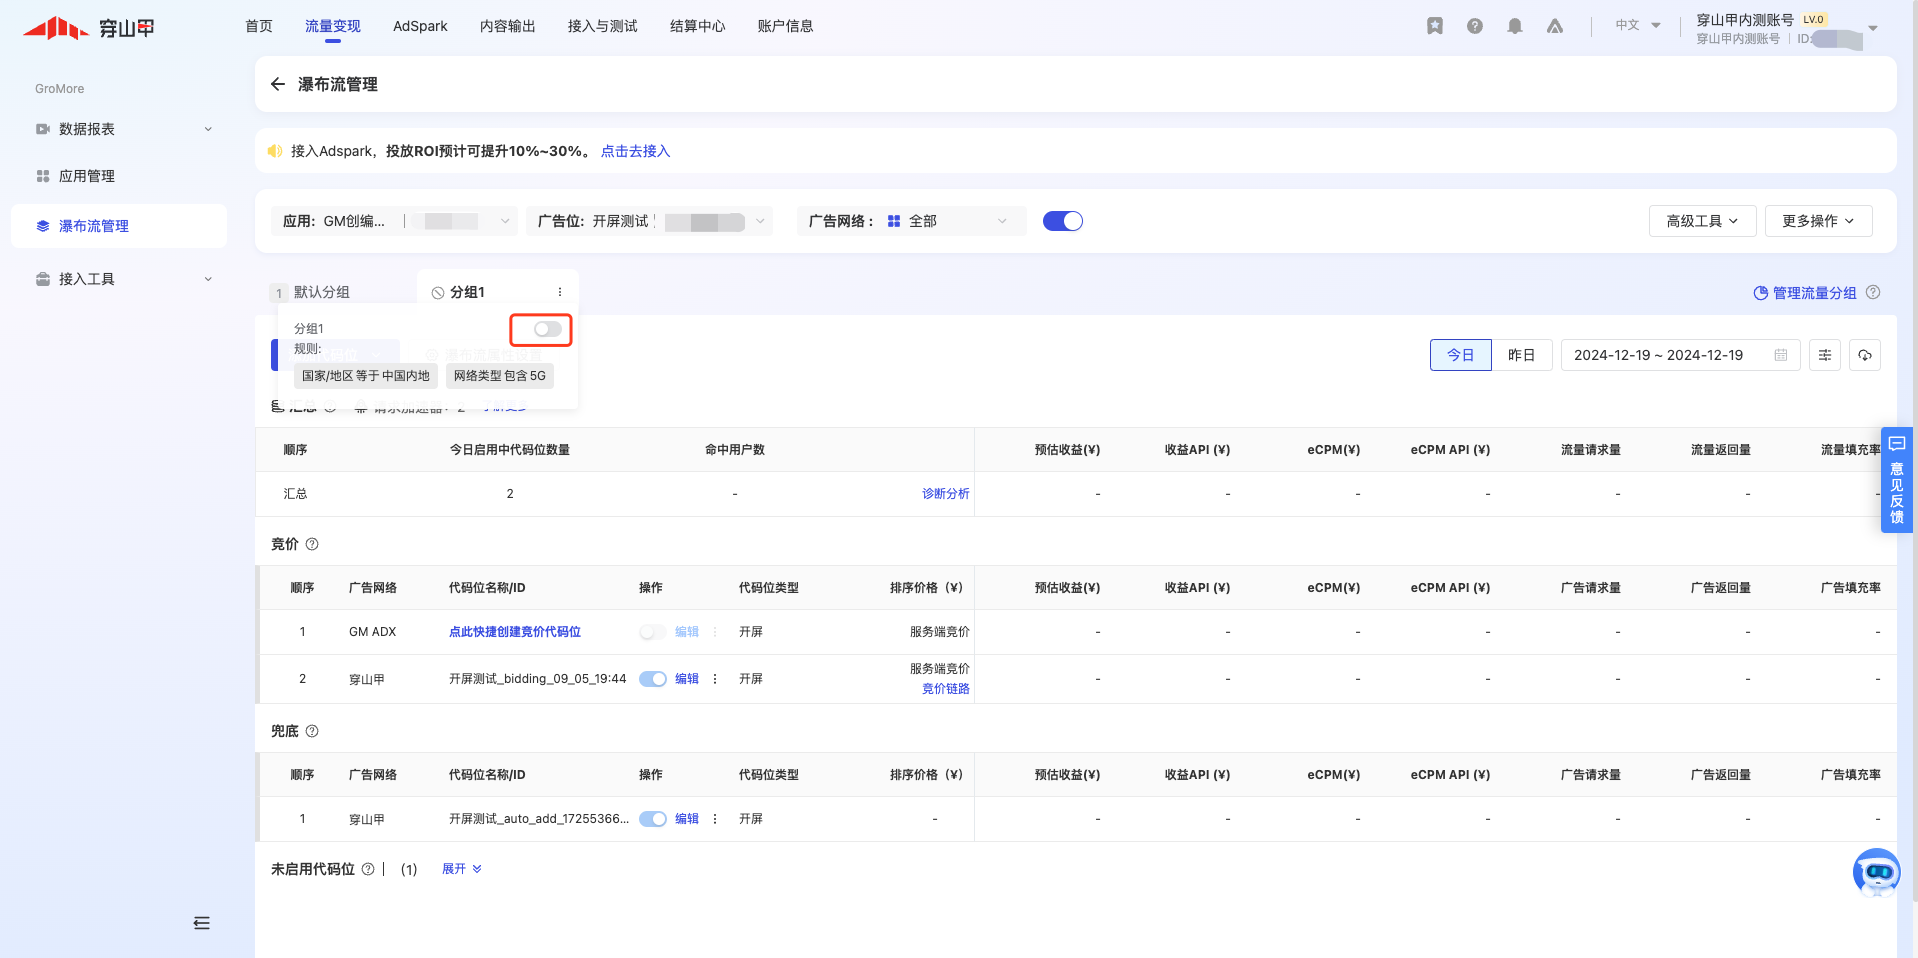Enable the 分组1 switch in popup
Screen dimensions: 1918x958
[x=547, y=329]
